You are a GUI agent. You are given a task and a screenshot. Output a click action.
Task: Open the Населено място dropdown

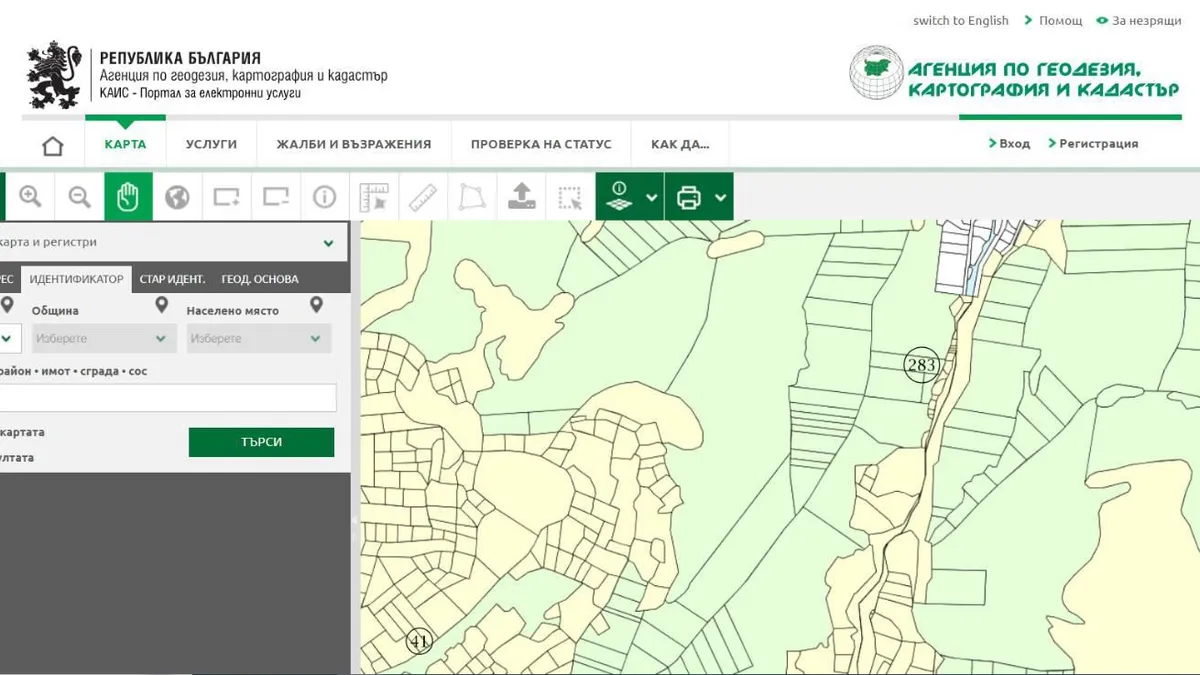point(259,338)
